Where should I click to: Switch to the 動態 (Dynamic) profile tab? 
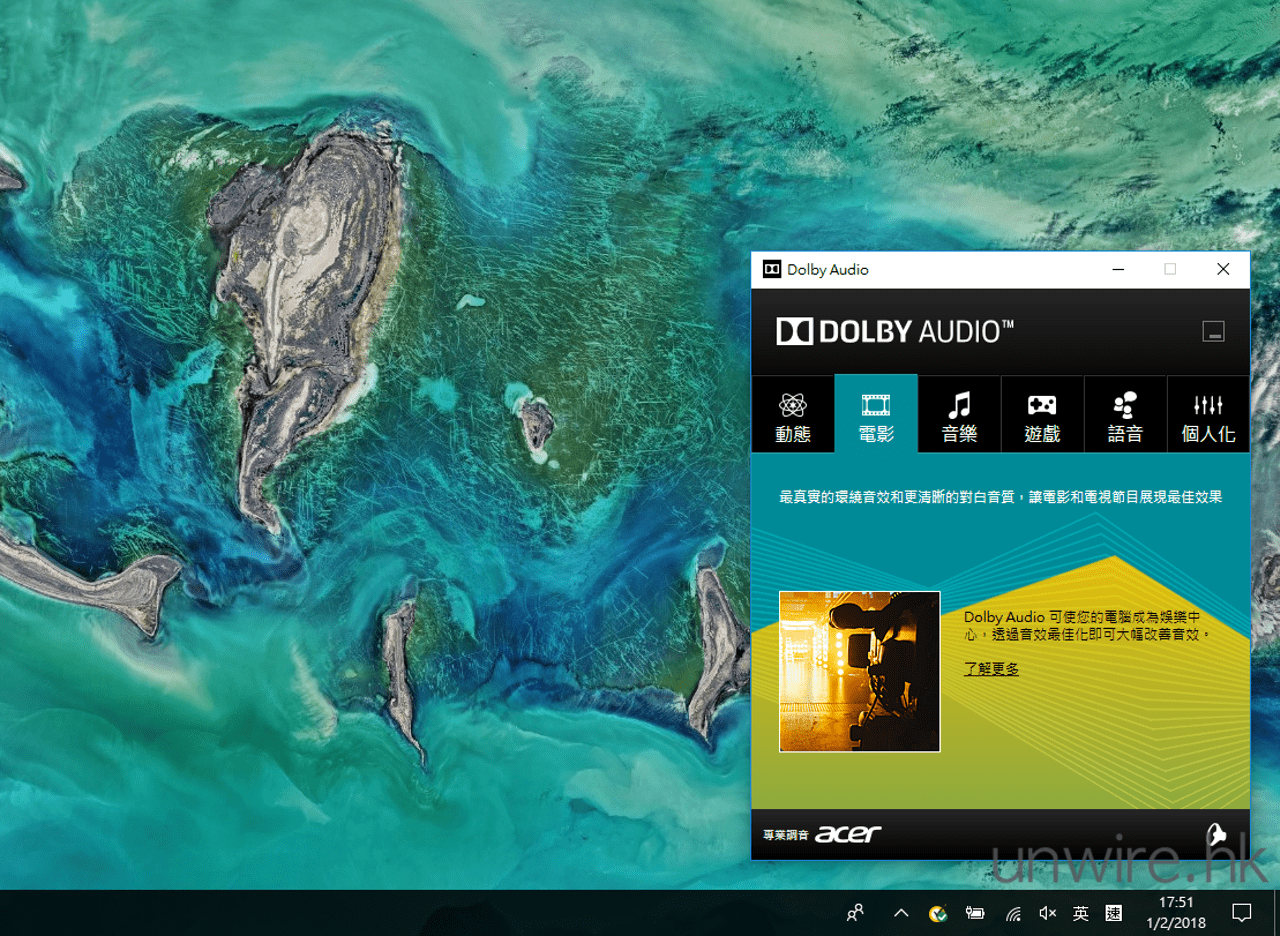click(x=793, y=414)
